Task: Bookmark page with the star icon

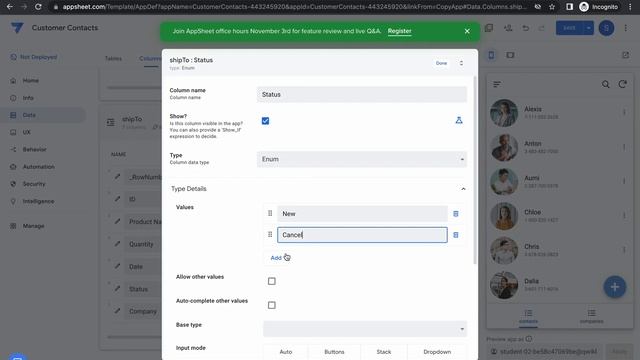Action: [x=552, y=7]
